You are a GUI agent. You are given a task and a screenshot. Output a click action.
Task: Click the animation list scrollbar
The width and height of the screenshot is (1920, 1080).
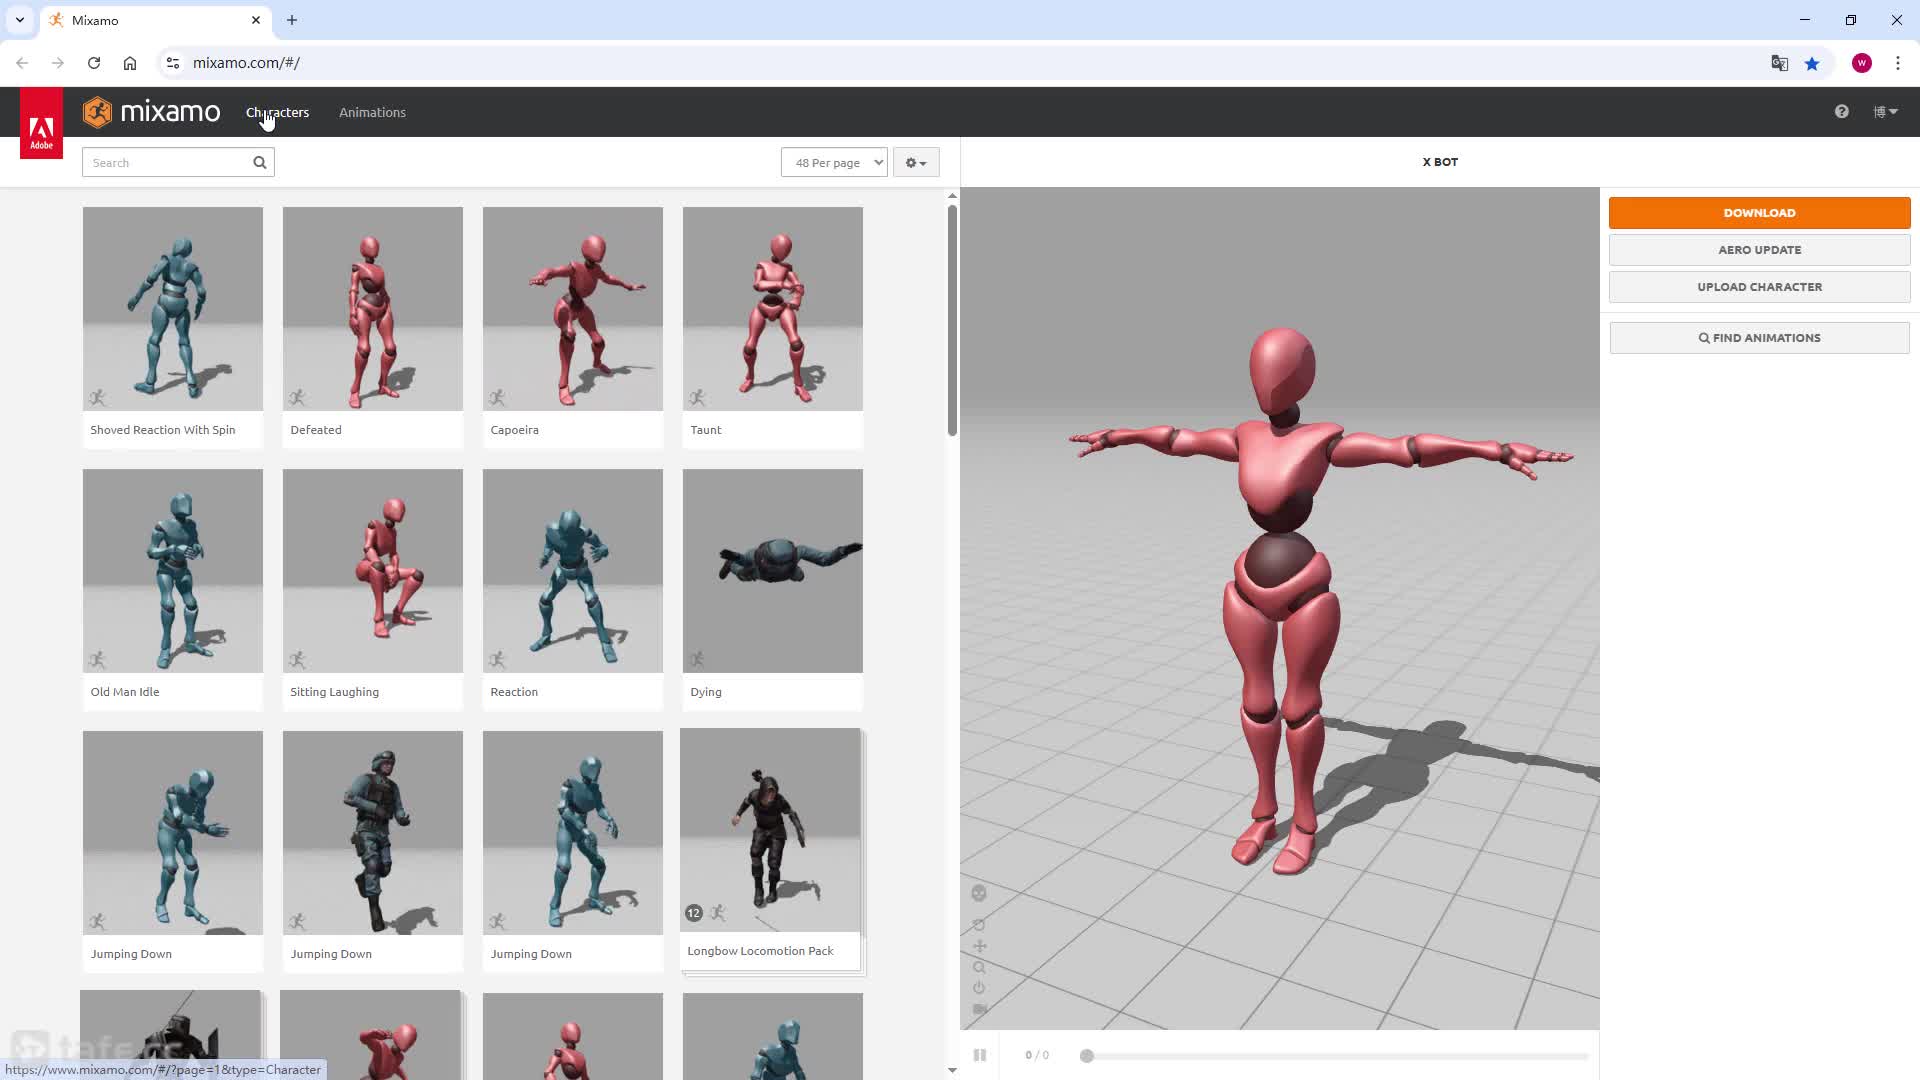tap(952, 320)
